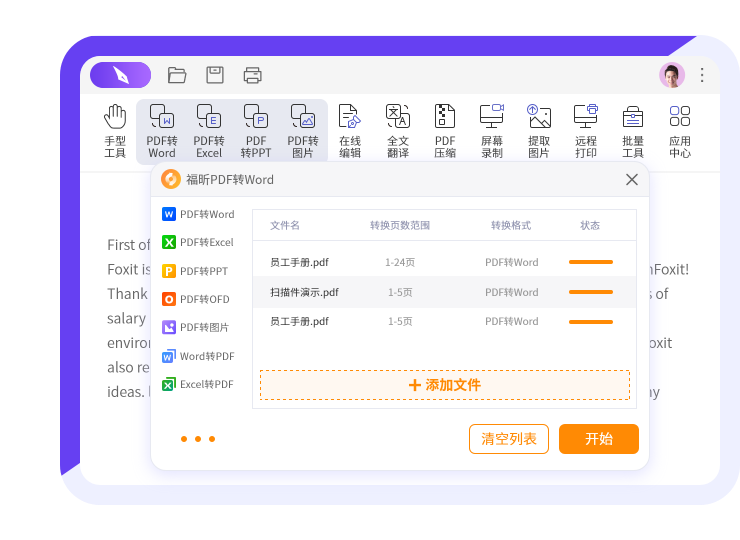Open 全文翻译 translation tool
Image resolution: width=740 pixels, height=540 pixels.
point(398,131)
